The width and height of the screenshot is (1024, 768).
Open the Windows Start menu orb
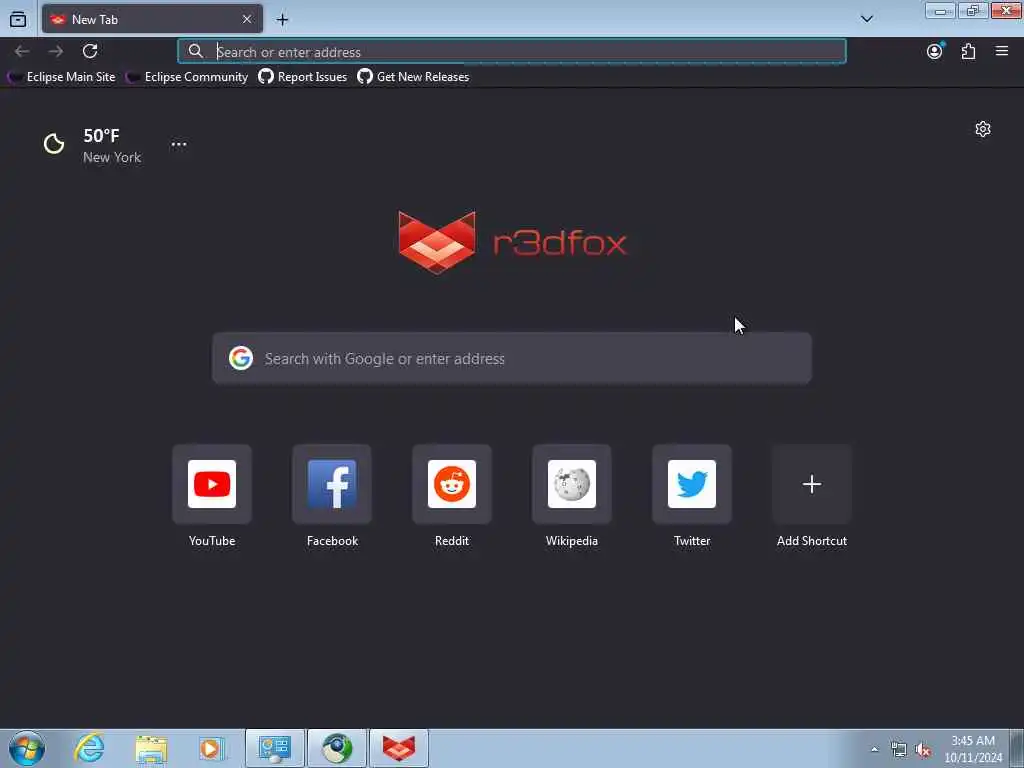pyautogui.click(x=27, y=748)
